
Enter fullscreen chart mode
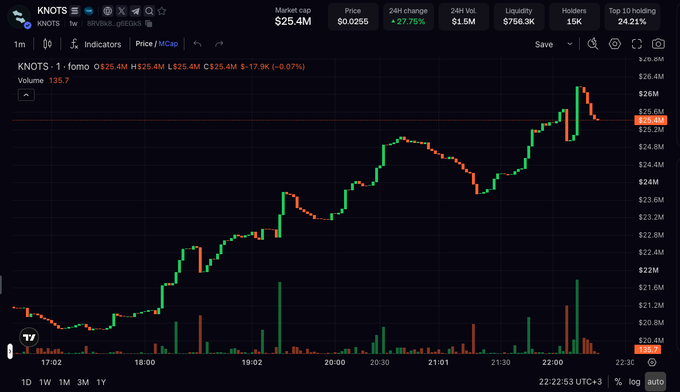click(637, 44)
